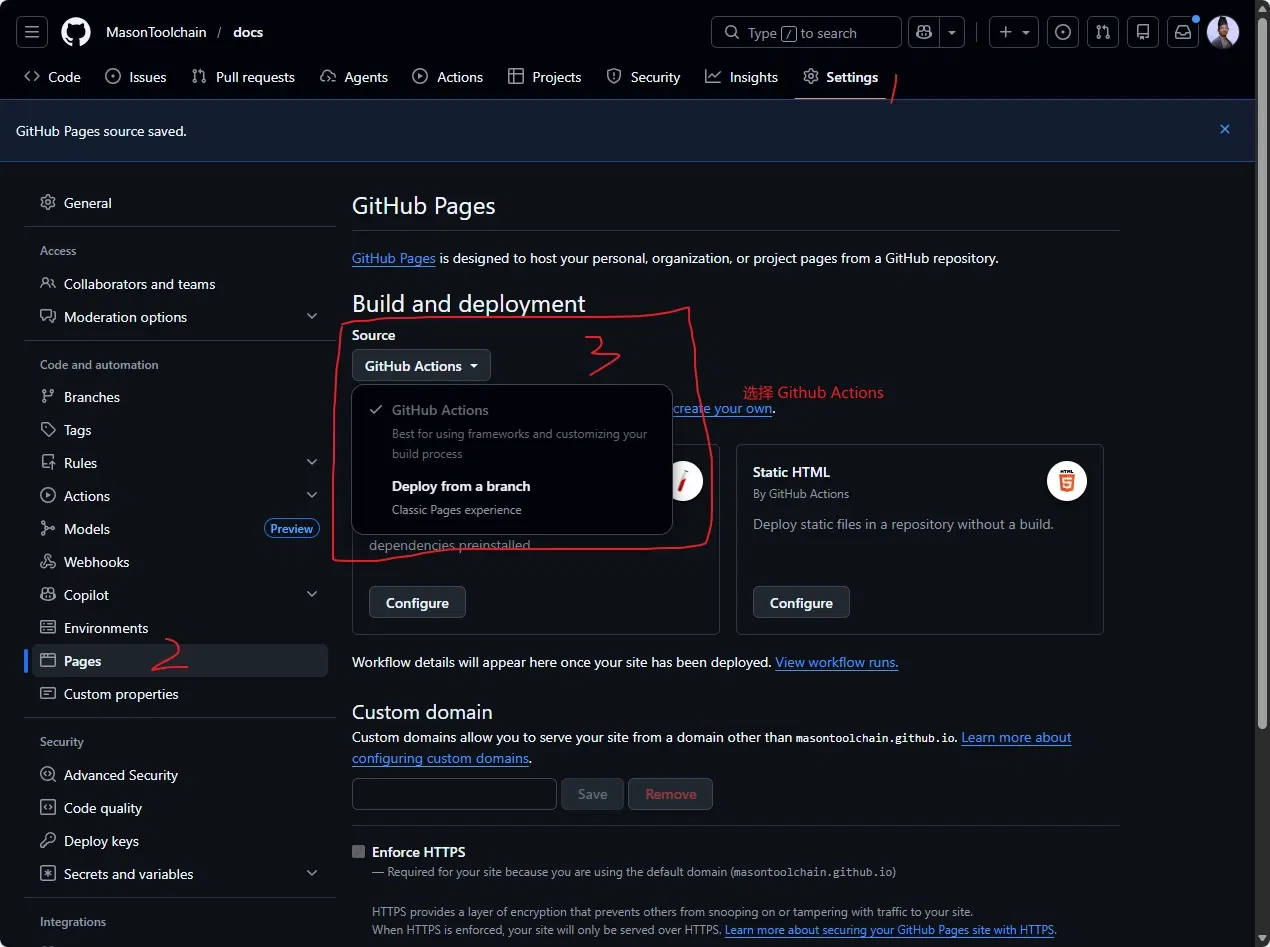The image size is (1270, 947).
Task: Open Advanced Security settings
Action: 180,775
